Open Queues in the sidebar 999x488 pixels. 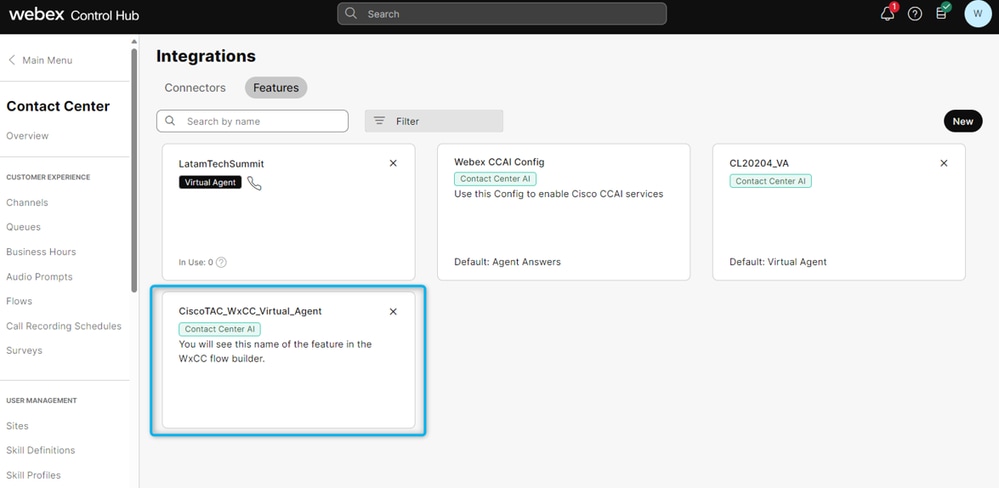click(24, 227)
